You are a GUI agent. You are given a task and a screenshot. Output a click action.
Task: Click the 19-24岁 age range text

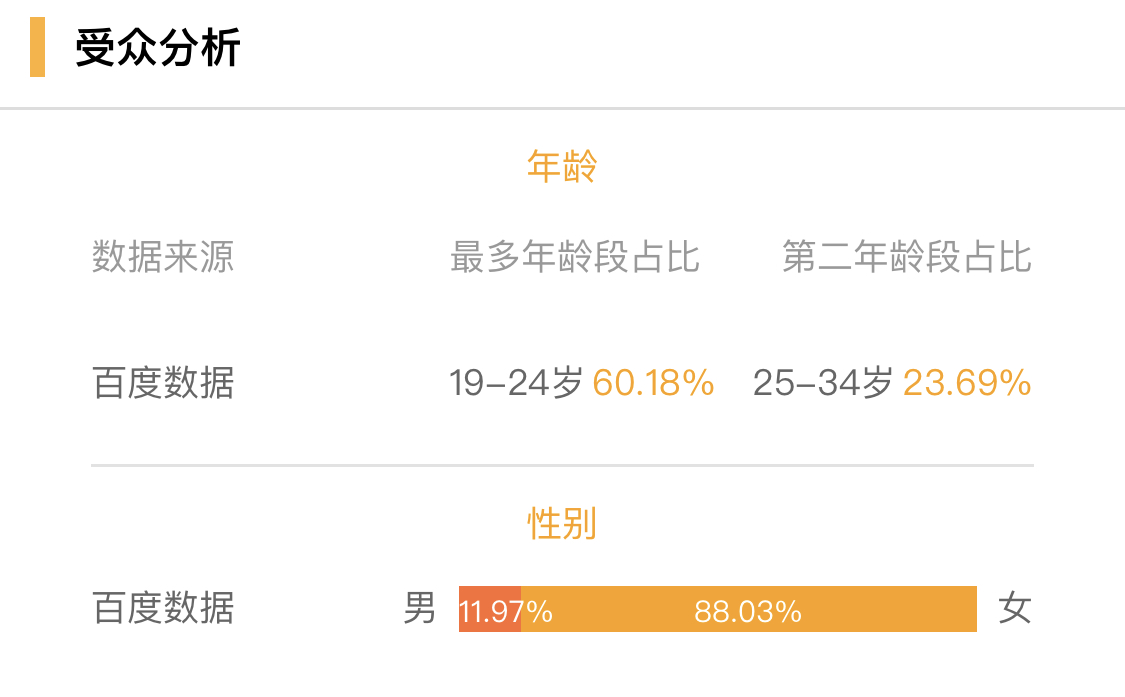[x=516, y=383]
